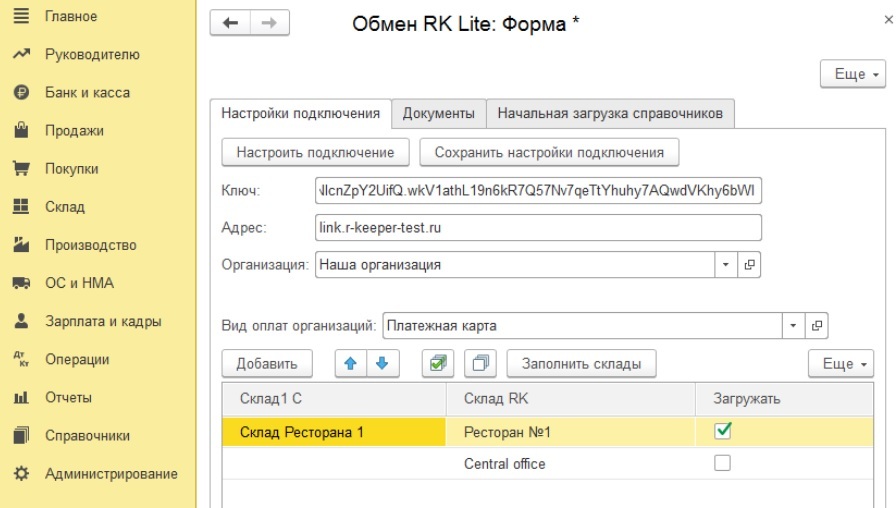Screen dimensions: 896x508
Task: Expand the Вид оплат организаций dropdown arrow
Action: (793, 325)
